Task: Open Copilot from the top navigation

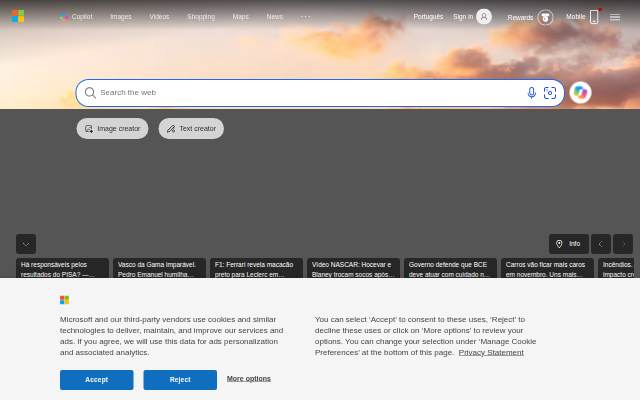Action: (76, 17)
